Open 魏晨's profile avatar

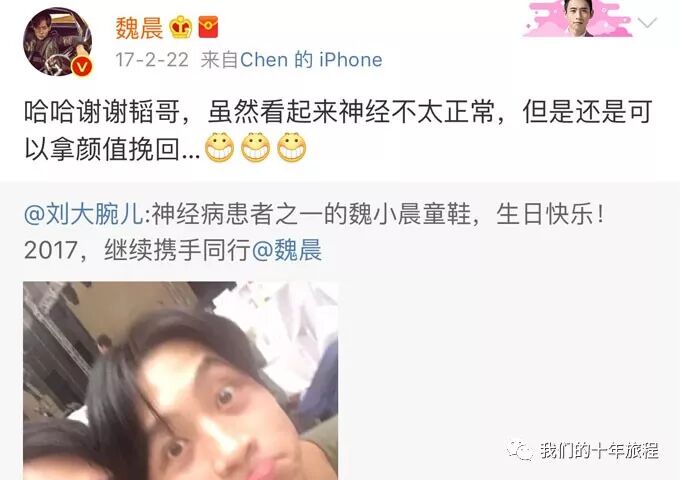(58, 42)
